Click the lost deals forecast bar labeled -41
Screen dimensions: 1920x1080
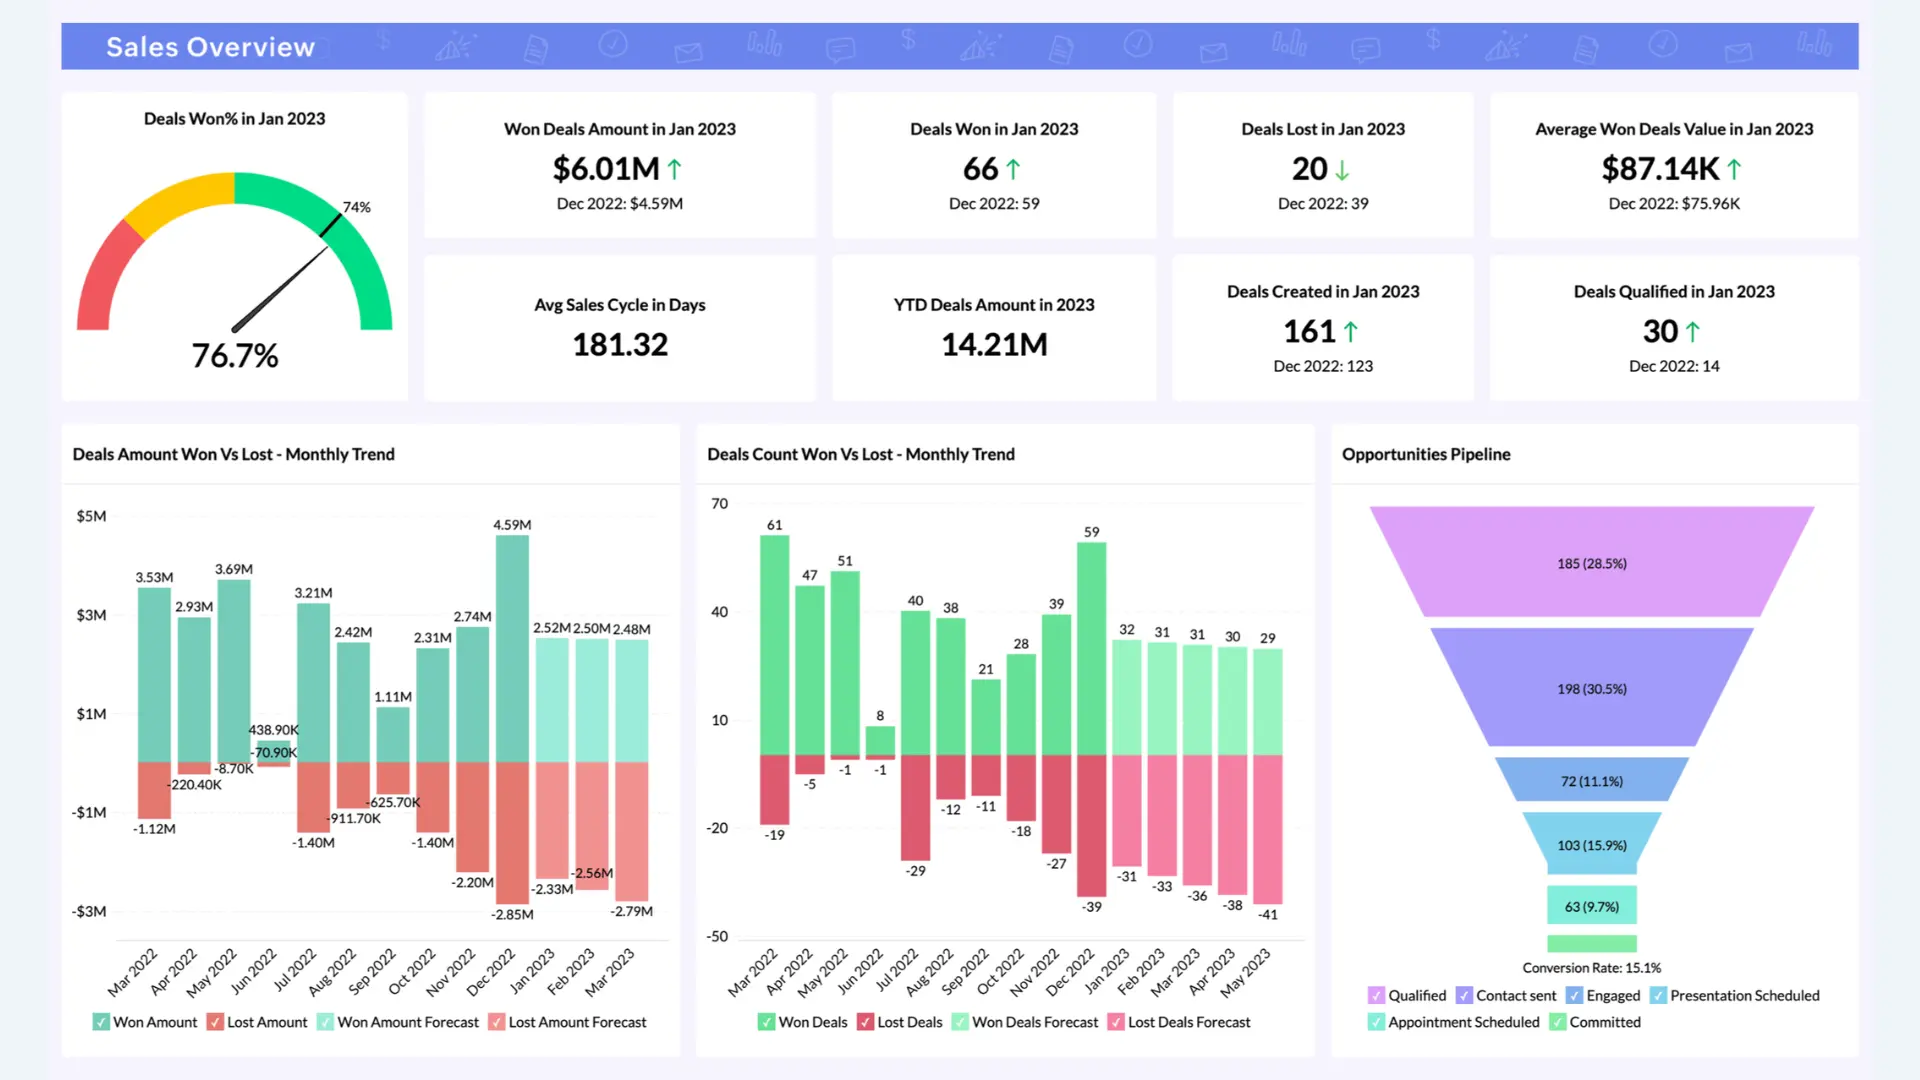point(1268,830)
